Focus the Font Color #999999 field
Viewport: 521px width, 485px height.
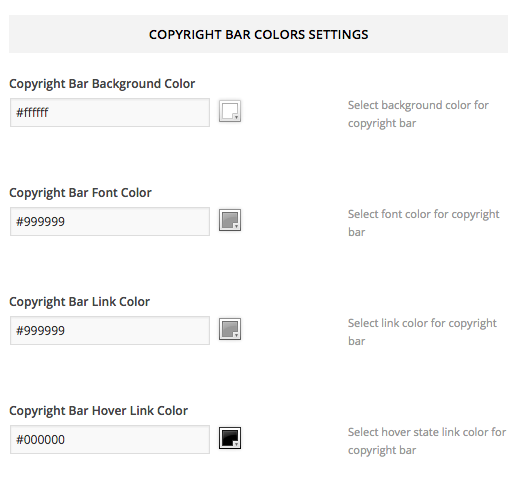pos(110,222)
